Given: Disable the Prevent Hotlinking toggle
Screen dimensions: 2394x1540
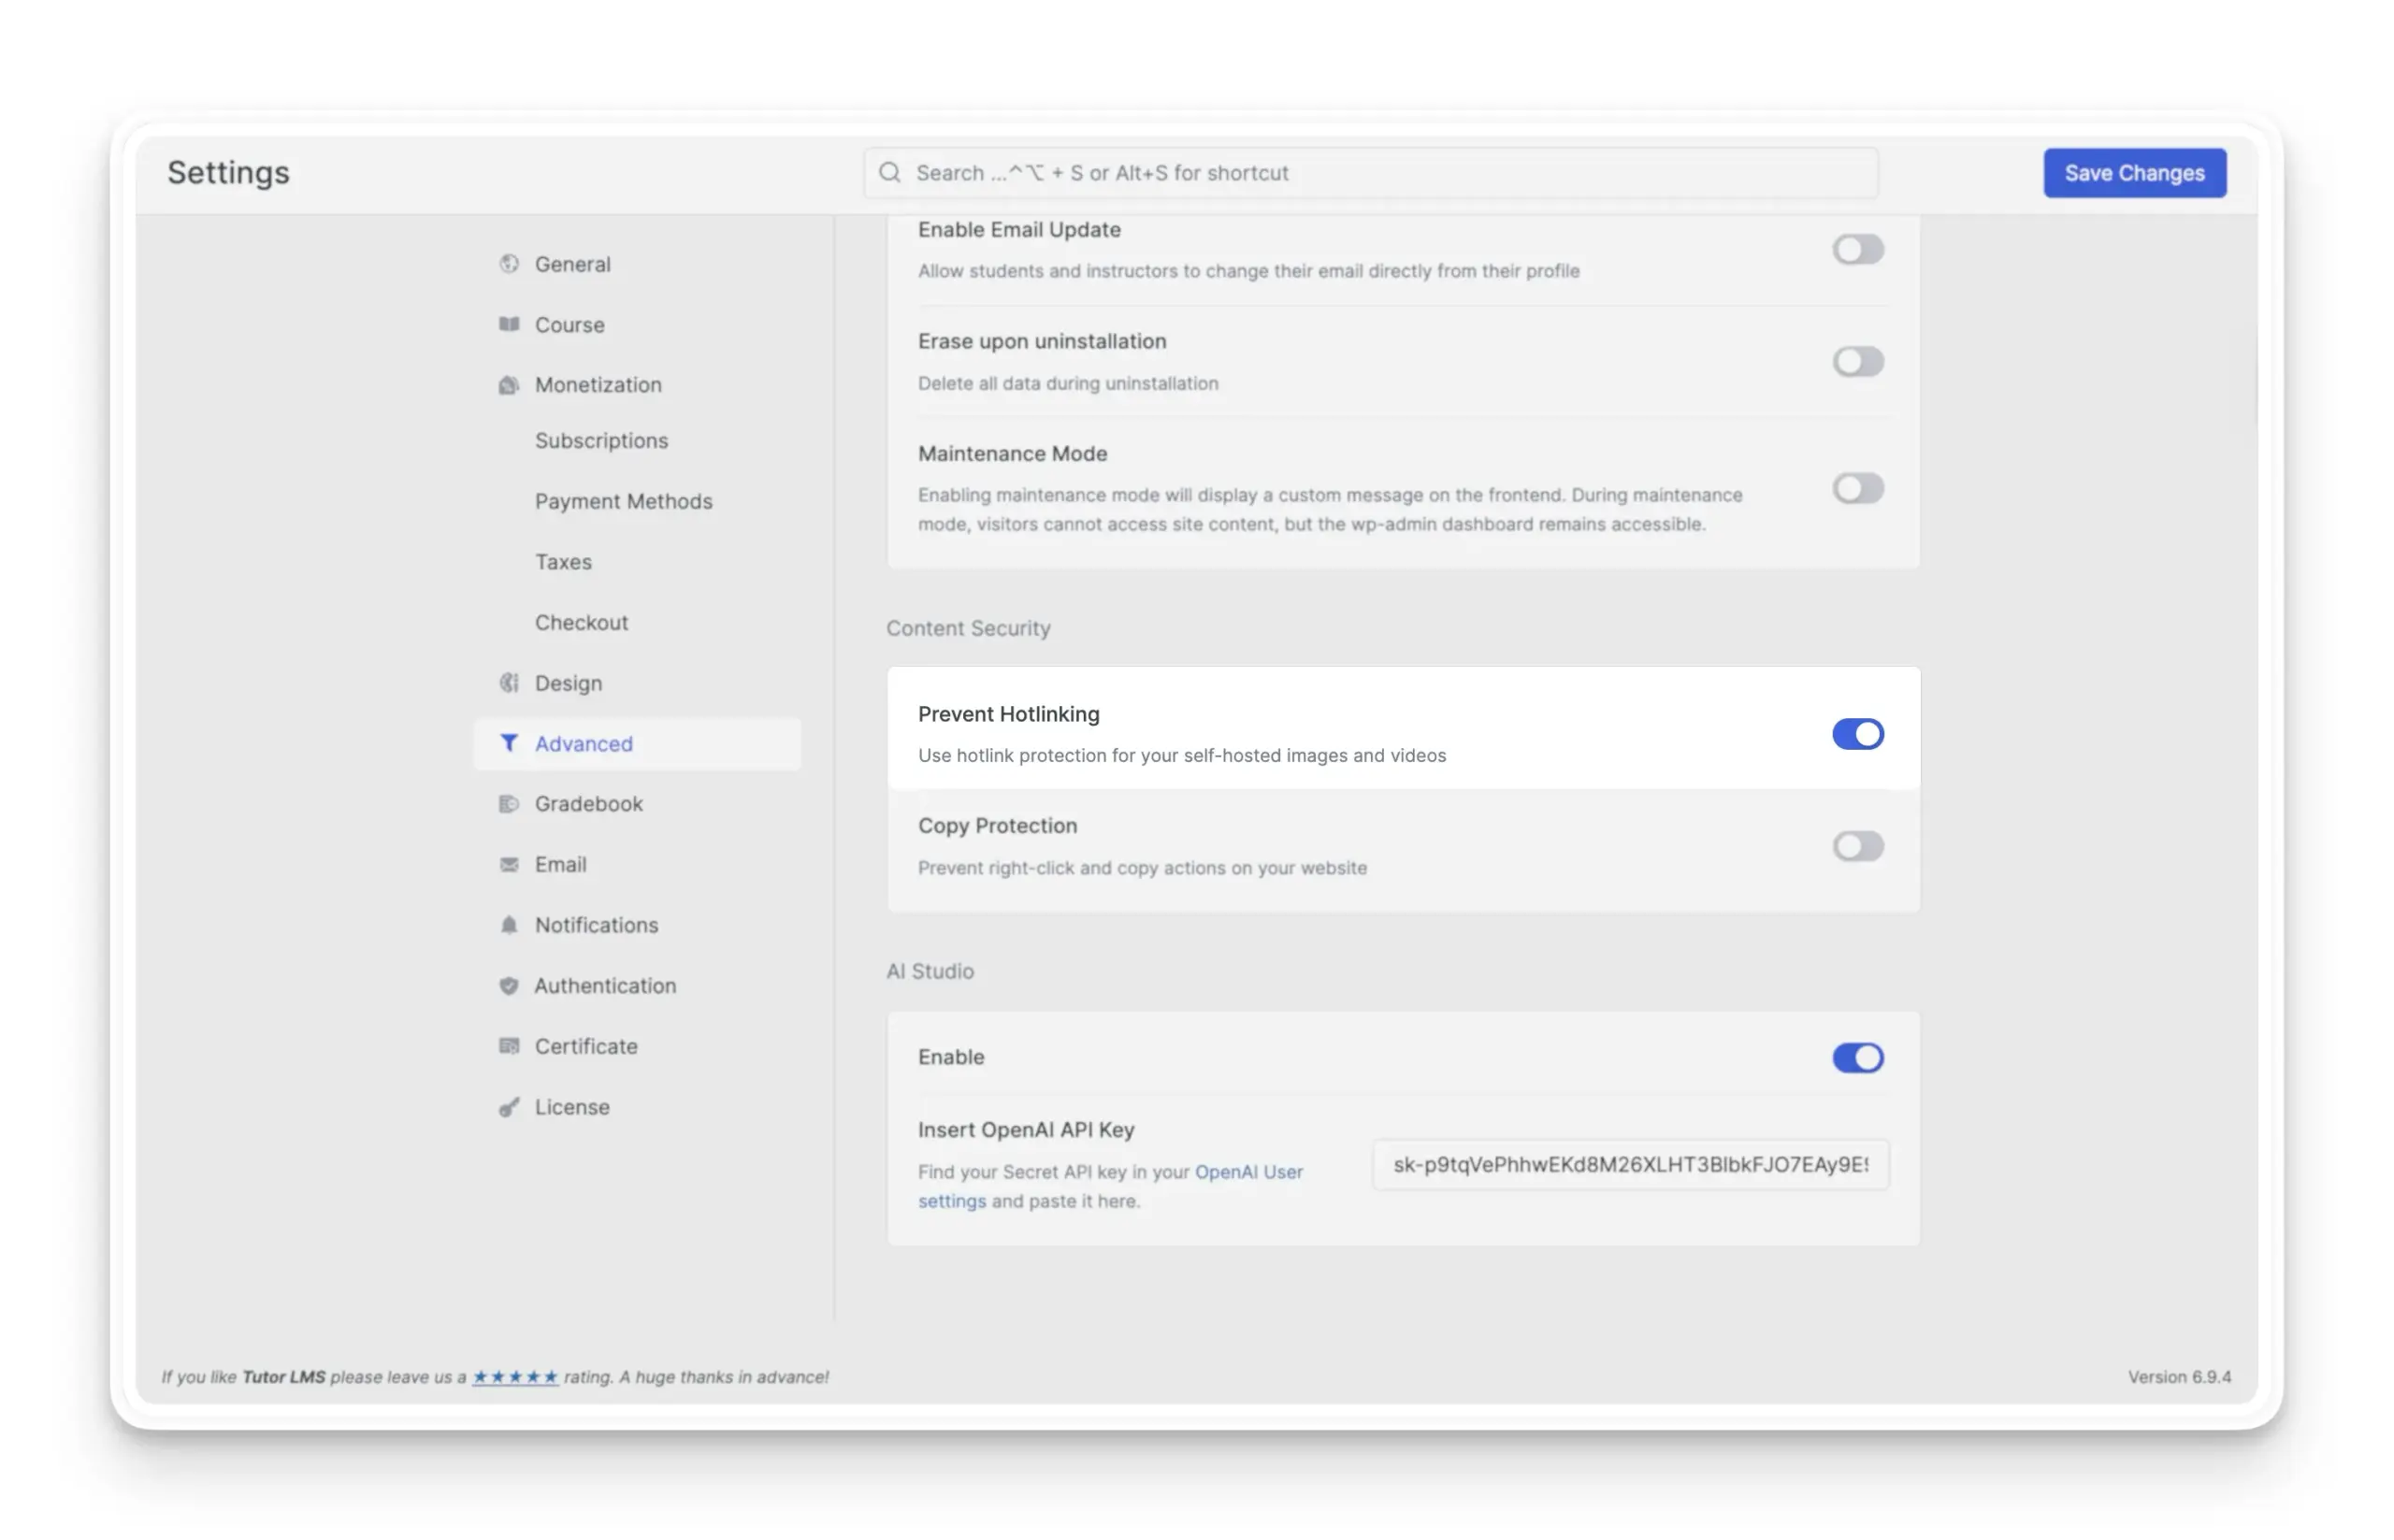Looking at the screenshot, I should pyautogui.click(x=1857, y=734).
